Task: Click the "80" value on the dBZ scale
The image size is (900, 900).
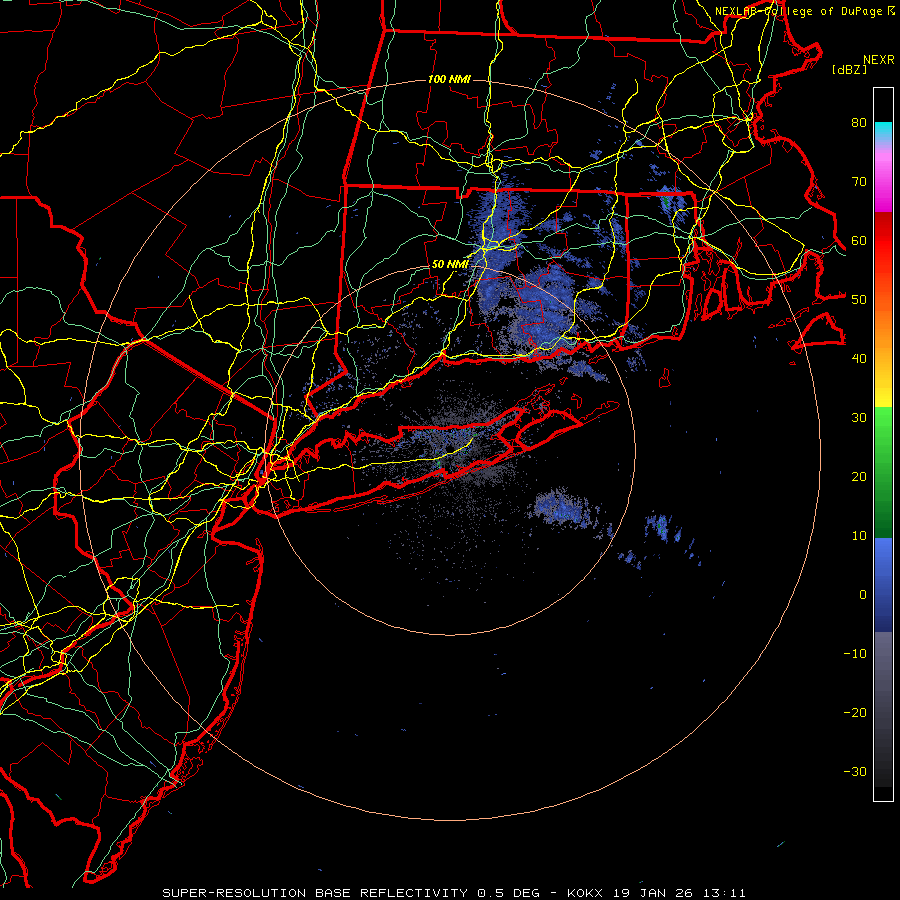Action: click(x=859, y=123)
